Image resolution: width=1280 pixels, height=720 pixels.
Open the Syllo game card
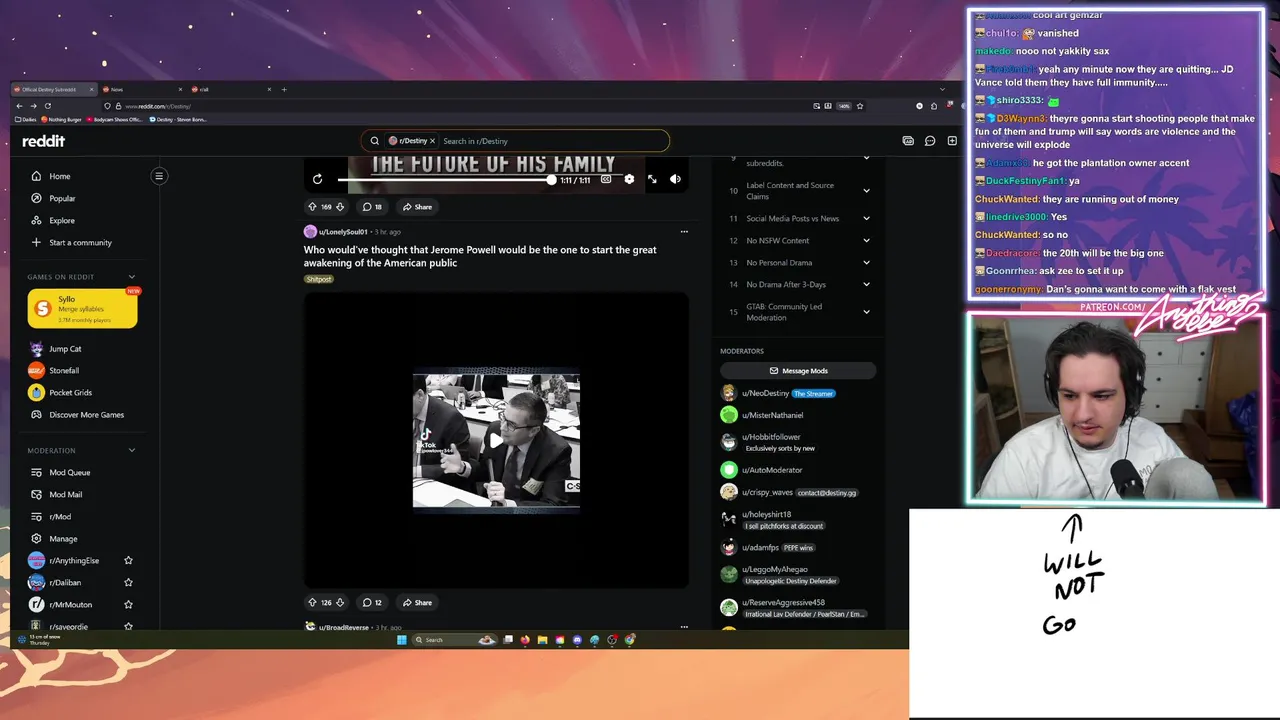pyautogui.click(x=82, y=308)
